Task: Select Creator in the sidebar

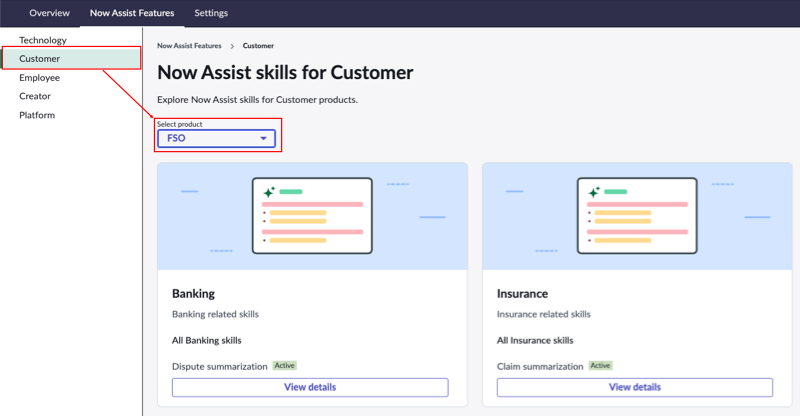Action: [35, 96]
